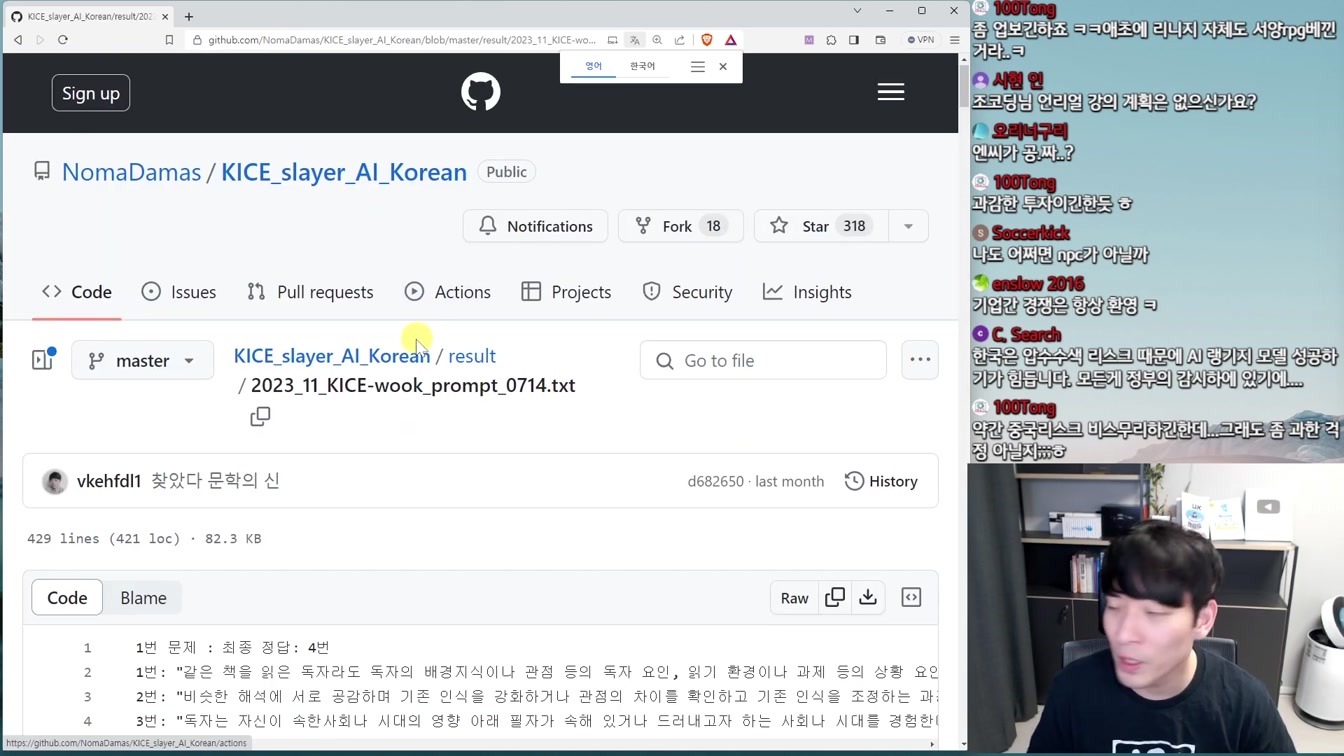The height and width of the screenshot is (756, 1344).
Task: Switch to the Projects tab
Action: (x=566, y=292)
